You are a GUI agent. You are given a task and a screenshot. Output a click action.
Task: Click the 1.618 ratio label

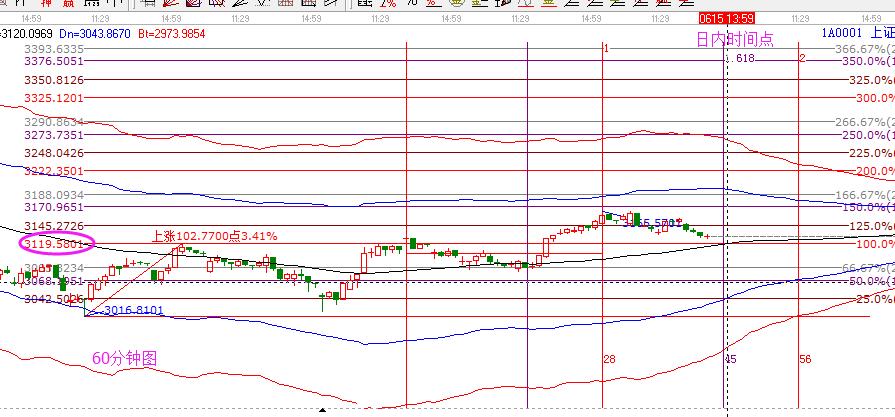coord(741,59)
